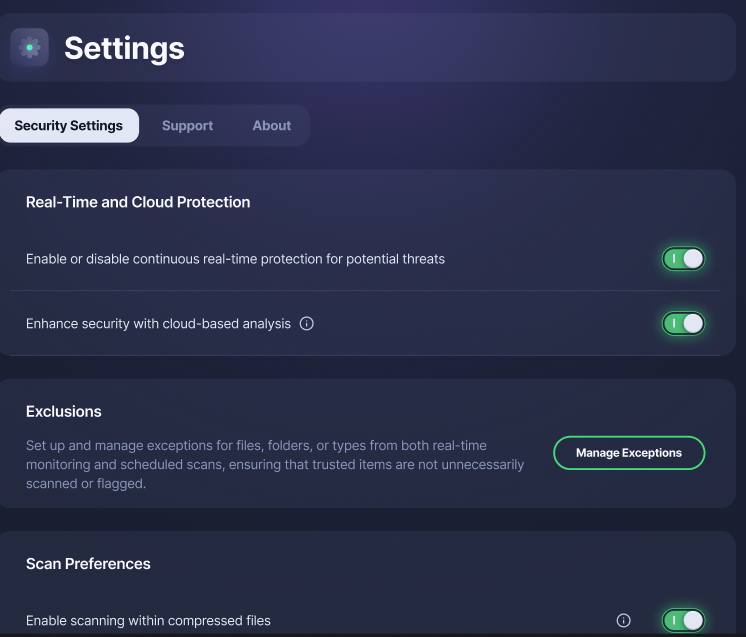Viewport: 746px width, 637px height.
Task: Click the Exclusions section heading
Action: coord(64,412)
